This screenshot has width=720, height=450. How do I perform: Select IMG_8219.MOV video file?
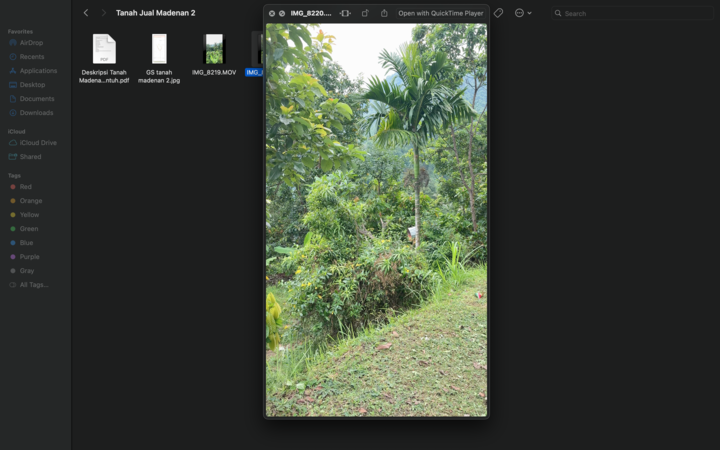214,55
